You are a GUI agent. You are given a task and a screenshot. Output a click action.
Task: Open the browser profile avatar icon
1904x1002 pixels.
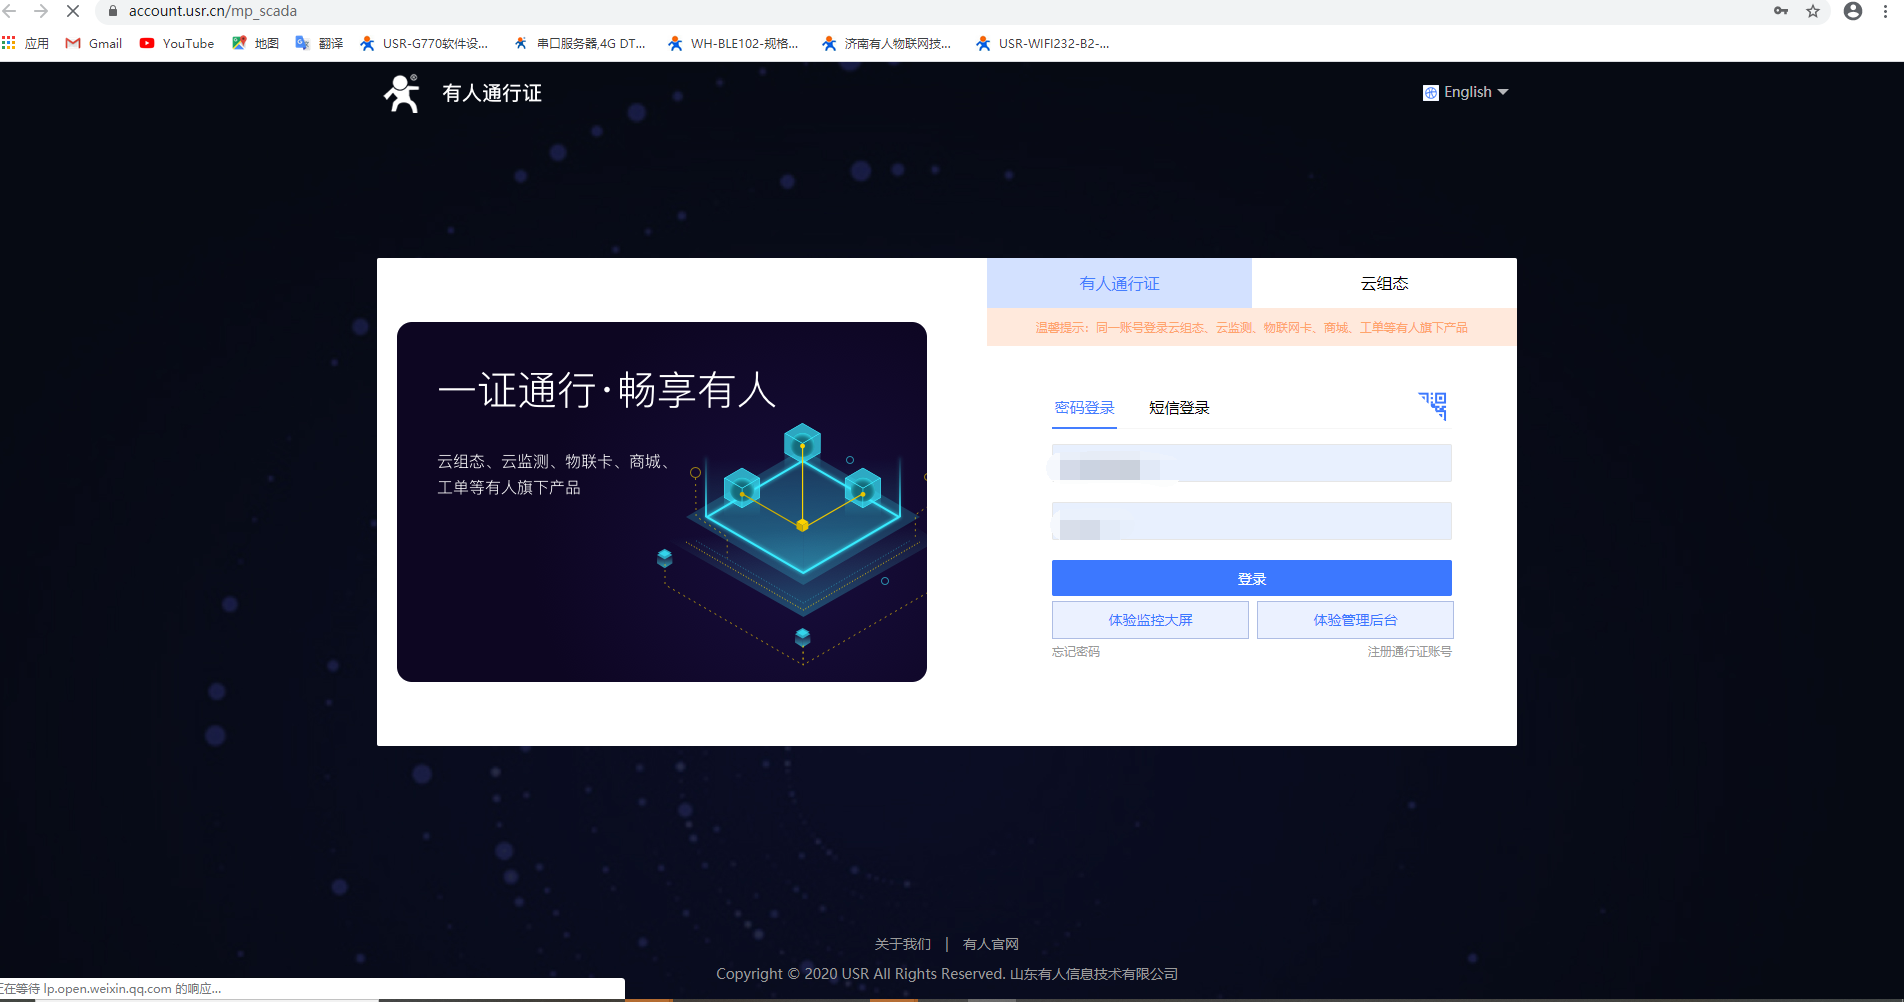pos(1853,11)
